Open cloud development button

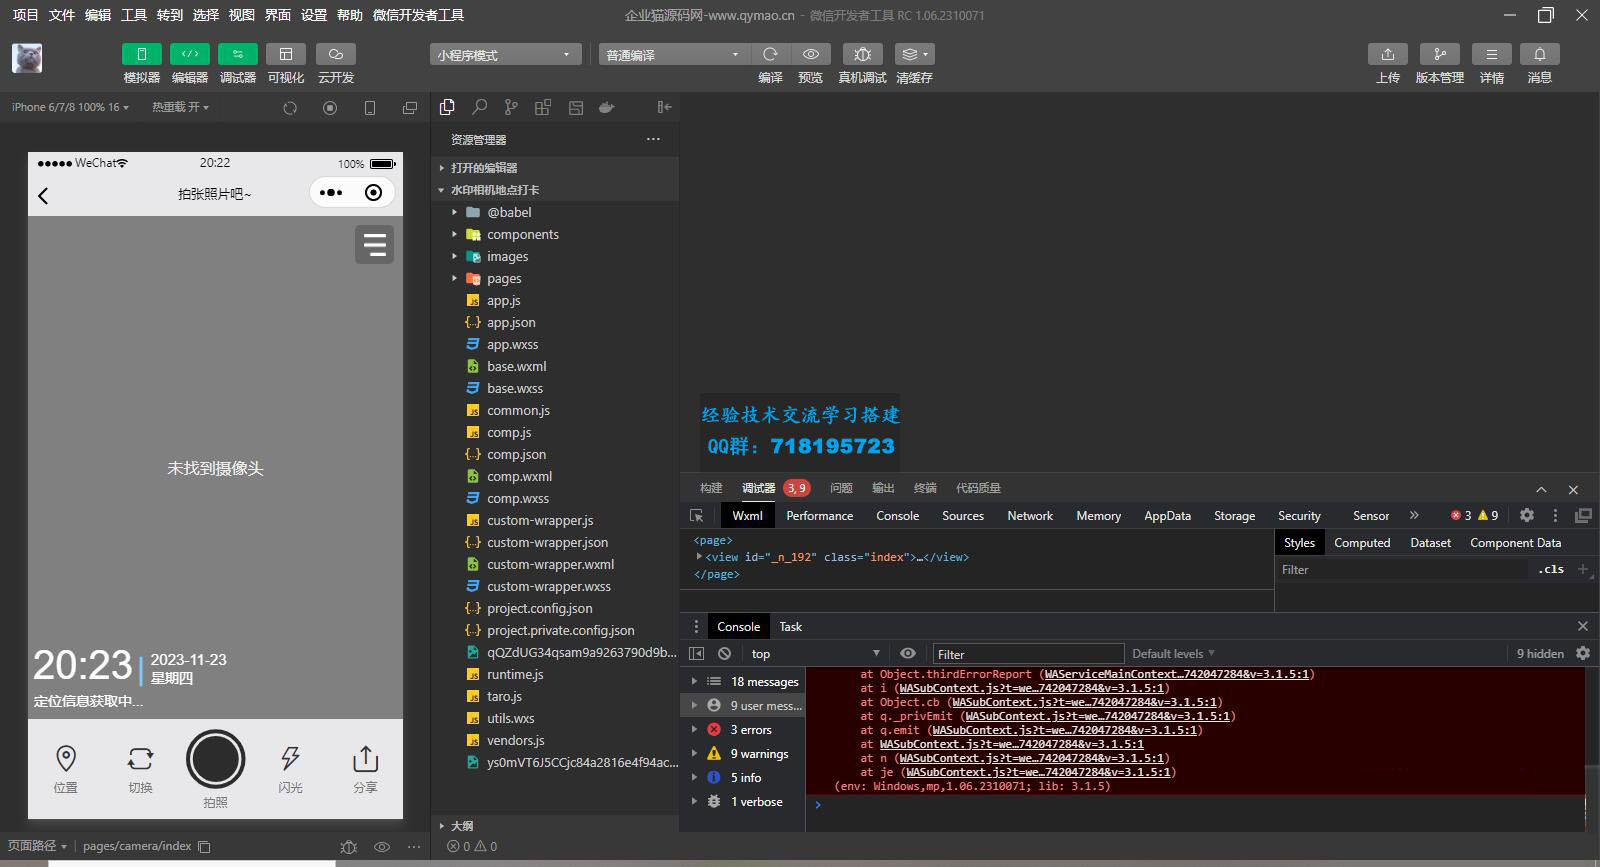336,54
